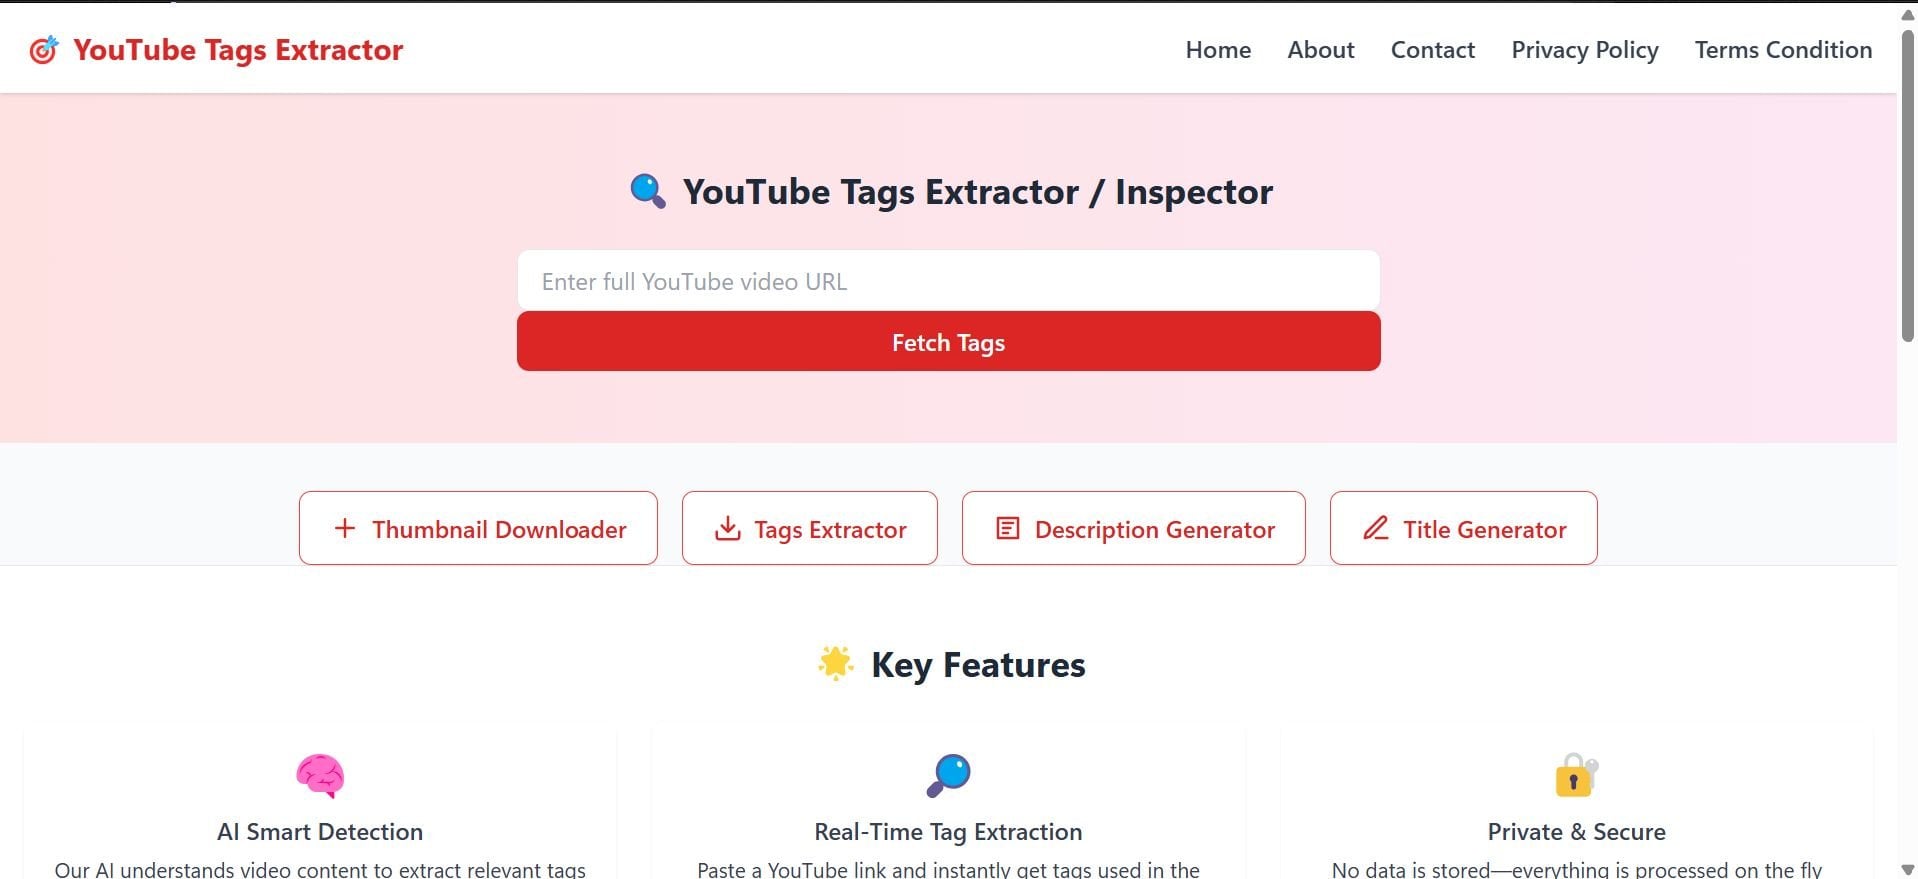Screen dimensions: 1918x879
Task: Open the About page from navigation
Action: tap(1320, 49)
